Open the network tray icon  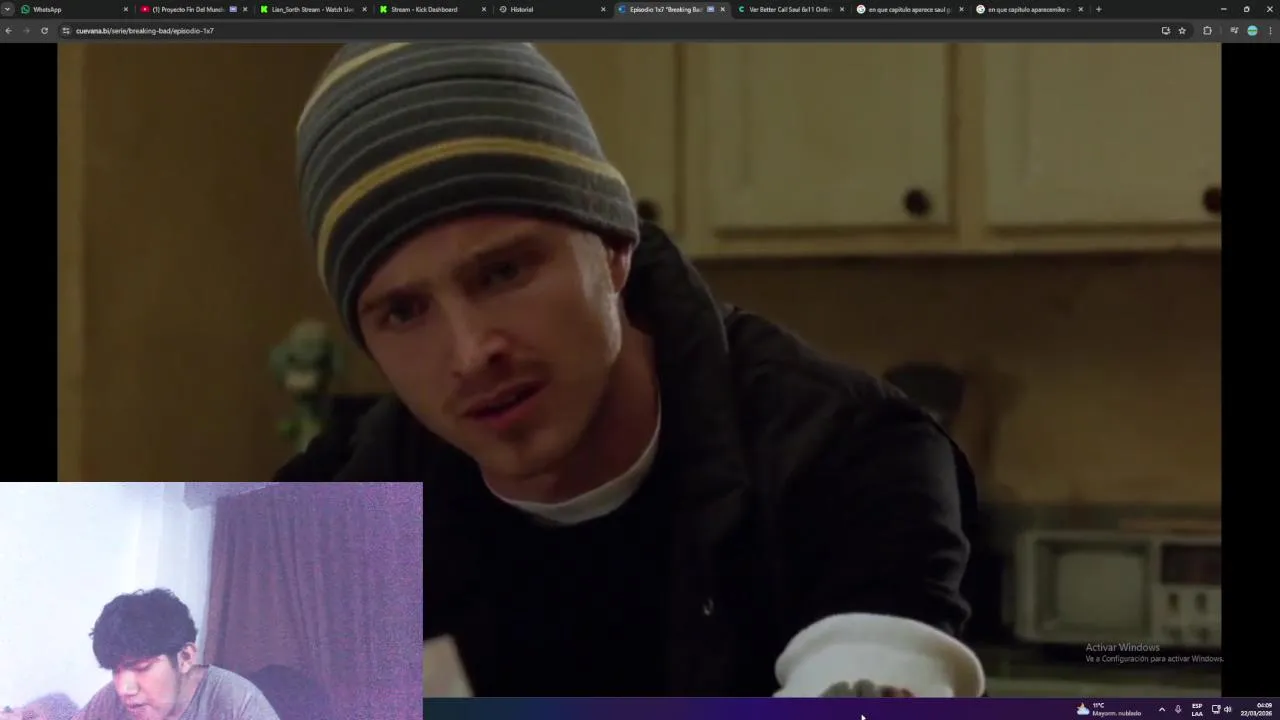tap(1216, 709)
